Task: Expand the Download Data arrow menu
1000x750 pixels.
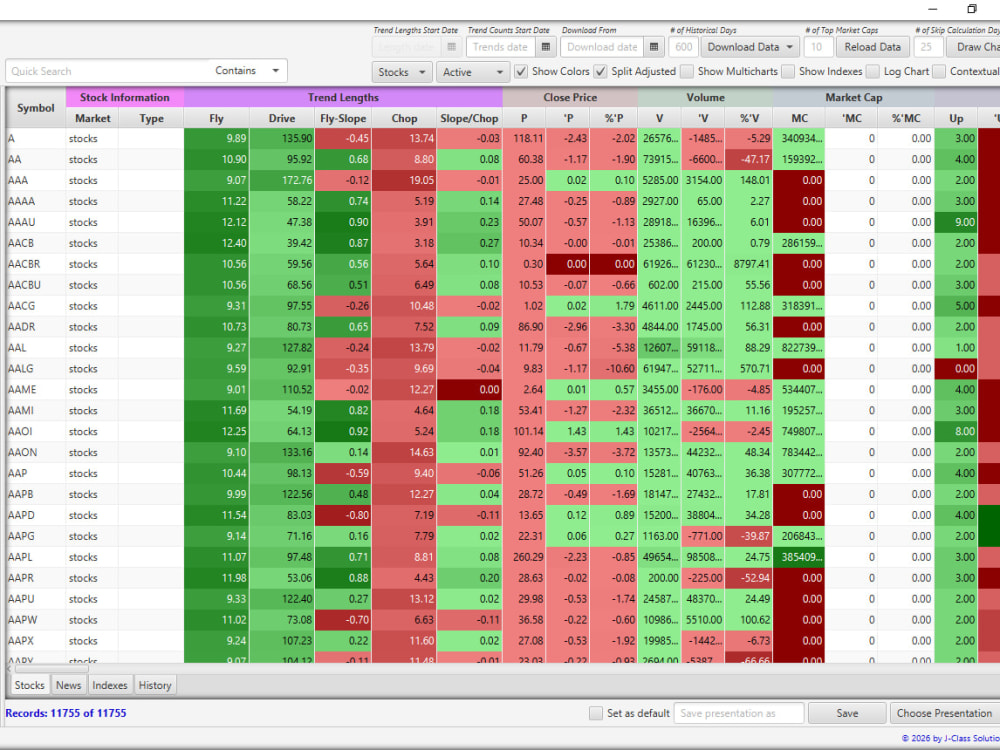Action: coord(790,47)
